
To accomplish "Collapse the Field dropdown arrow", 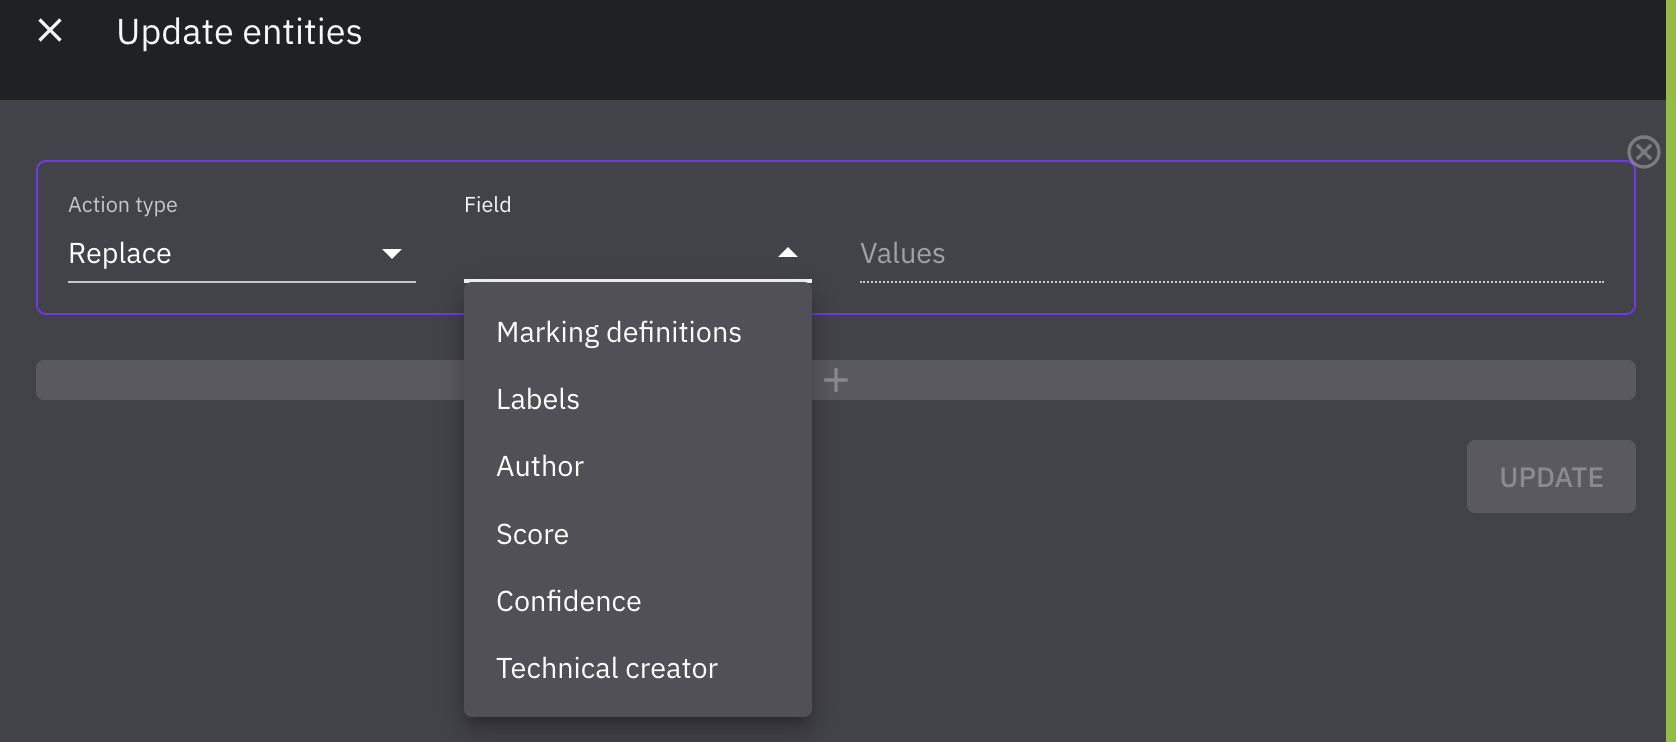I will [x=788, y=254].
